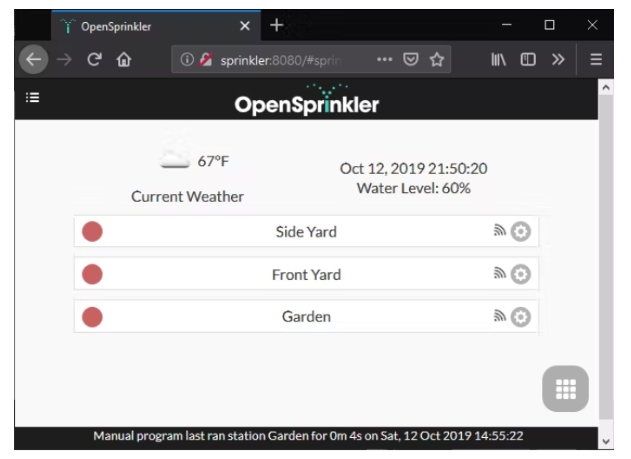Open the browser Library icon

(x=498, y=60)
